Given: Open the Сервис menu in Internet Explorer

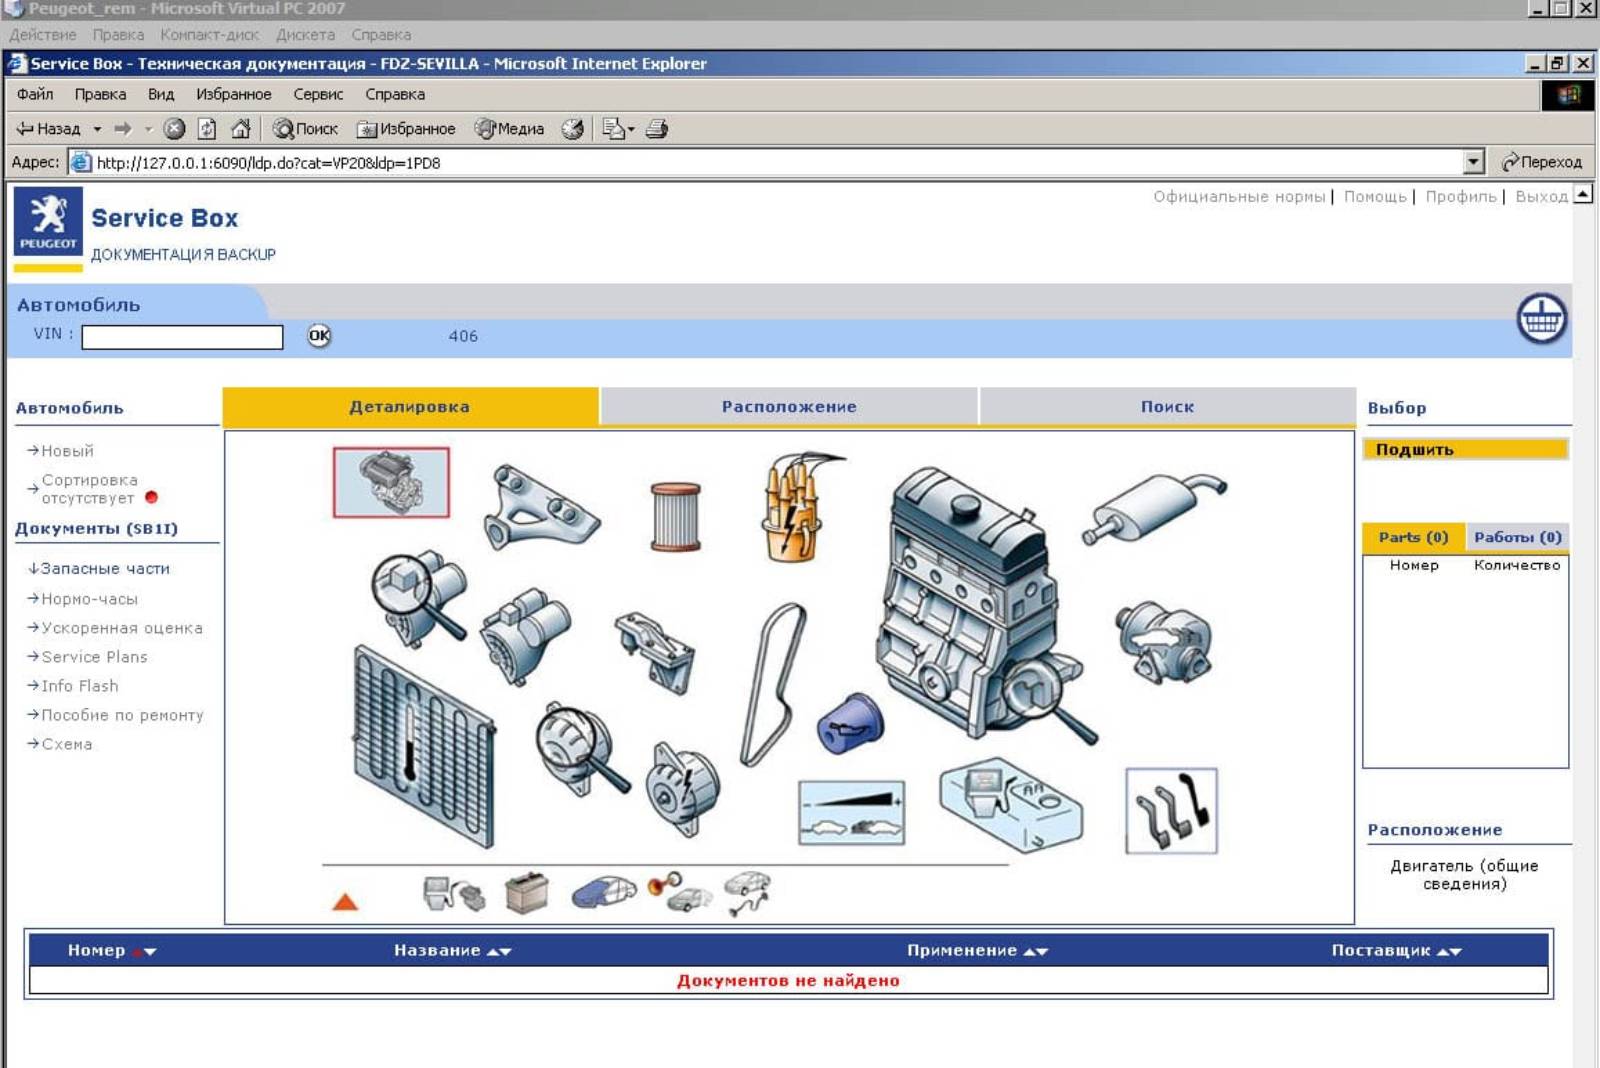Looking at the screenshot, I should pyautogui.click(x=318, y=94).
